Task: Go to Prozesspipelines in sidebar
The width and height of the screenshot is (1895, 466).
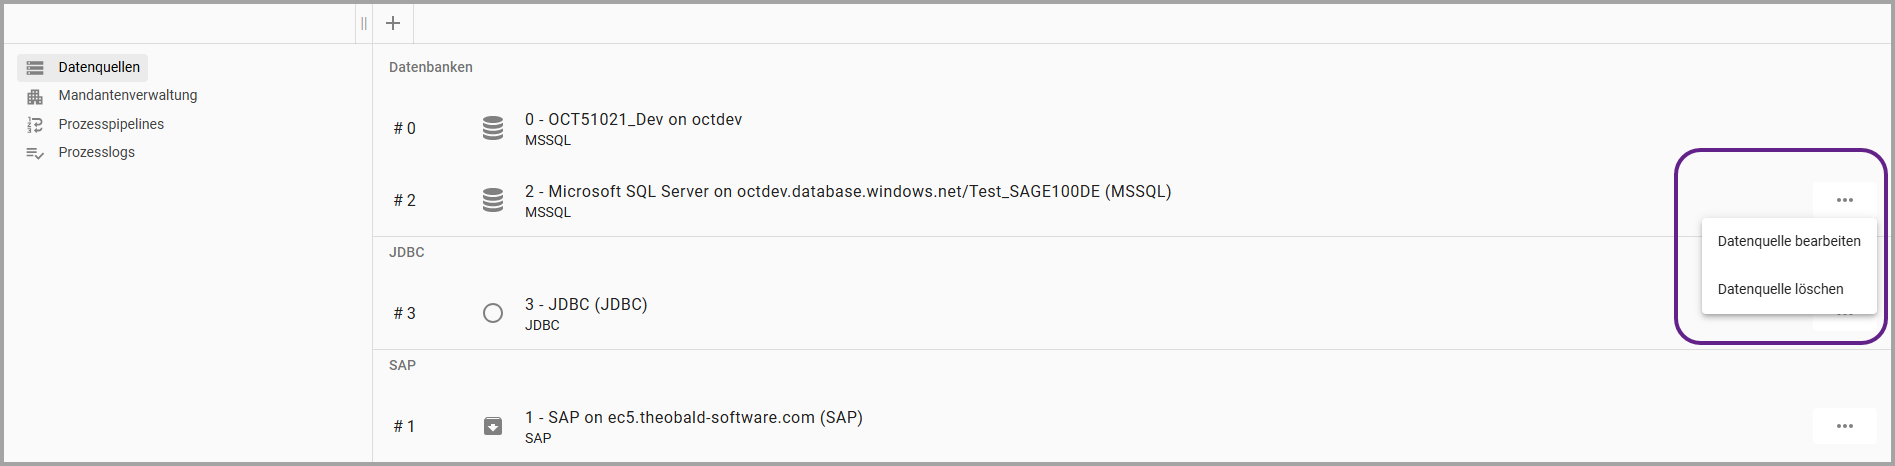Action: coord(111,124)
